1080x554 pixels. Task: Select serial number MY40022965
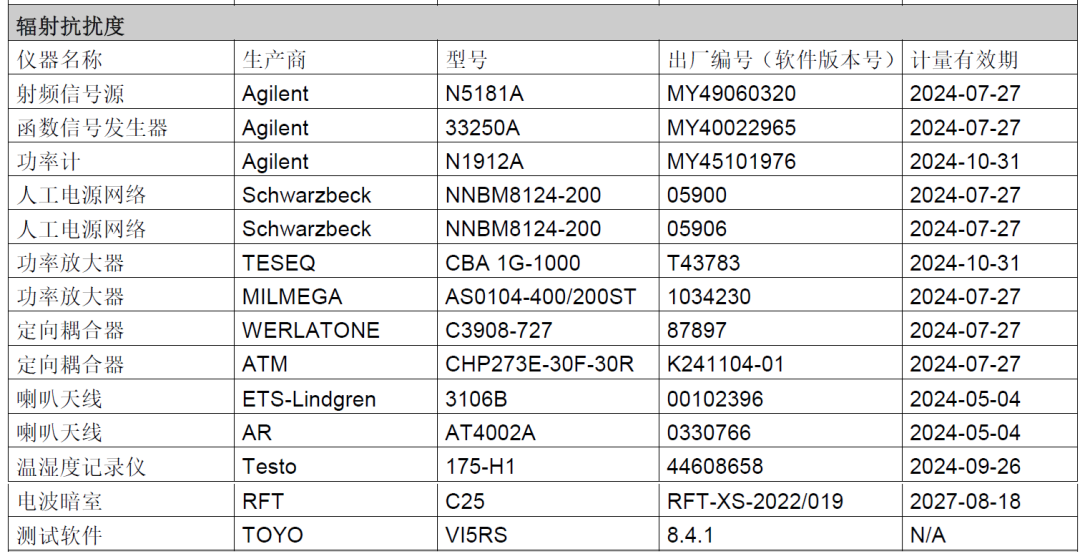[x=731, y=128]
